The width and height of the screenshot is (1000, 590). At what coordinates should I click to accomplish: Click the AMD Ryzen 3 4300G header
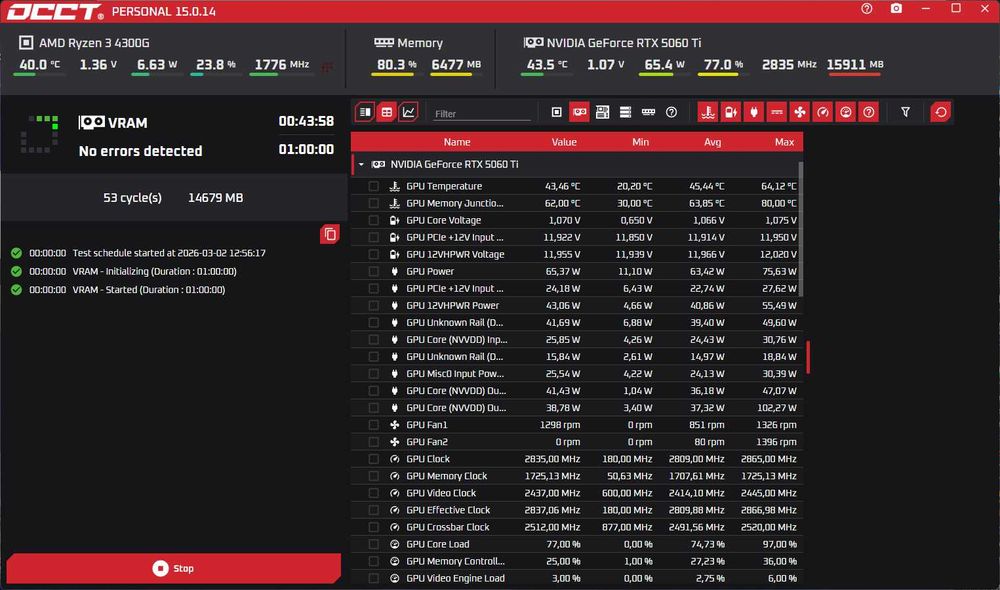click(94, 43)
